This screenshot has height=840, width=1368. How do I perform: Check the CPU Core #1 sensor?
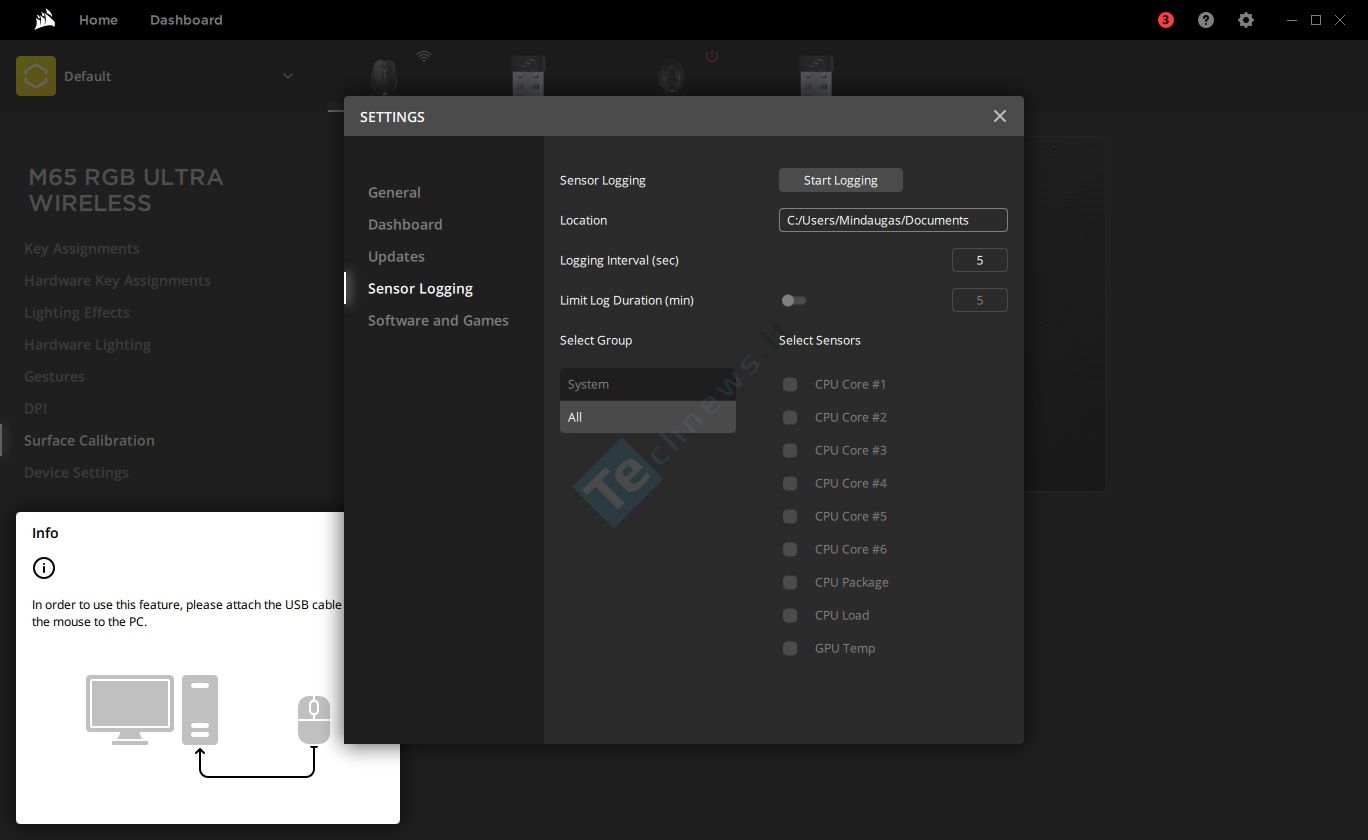pyautogui.click(x=790, y=384)
